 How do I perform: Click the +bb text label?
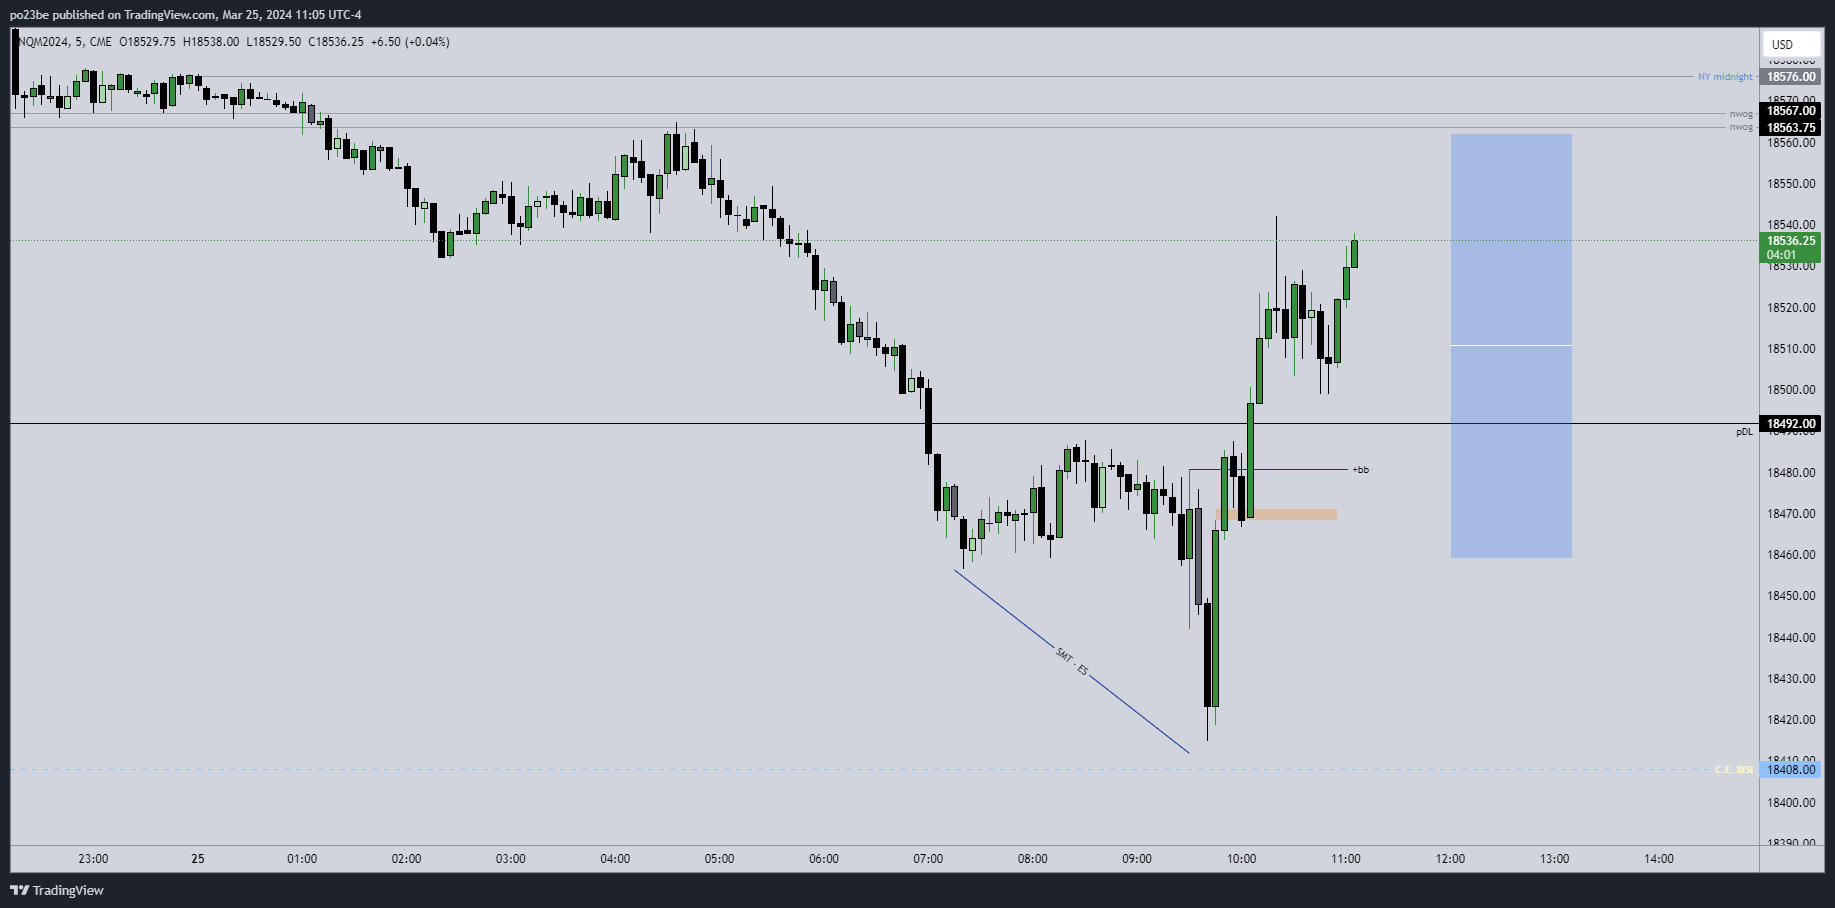(x=1360, y=470)
